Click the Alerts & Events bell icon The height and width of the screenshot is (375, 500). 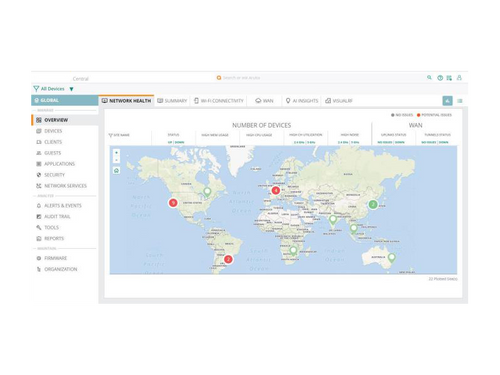pos(39,206)
